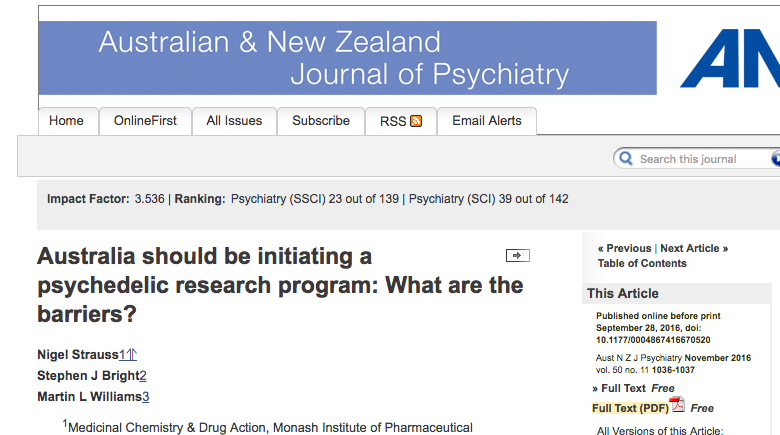Screen dimensions: 780x435
Task: Go to the All Issues tab
Action: click(x=234, y=121)
